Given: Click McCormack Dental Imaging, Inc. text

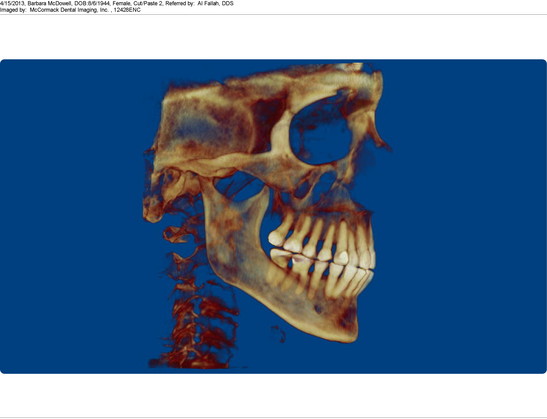Looking at the screenshot, I should (69, 10).
